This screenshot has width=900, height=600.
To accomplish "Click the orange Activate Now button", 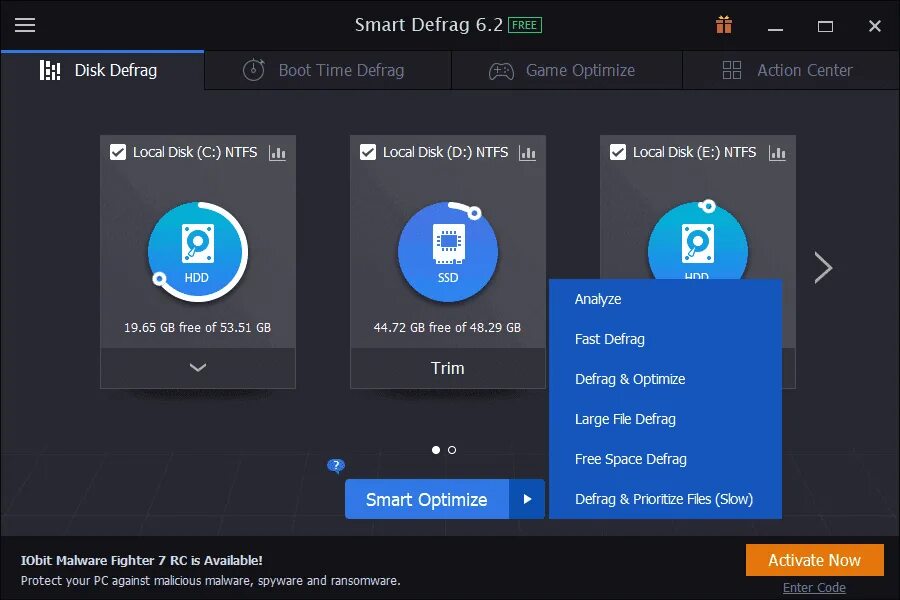I will tap(814, 560).
